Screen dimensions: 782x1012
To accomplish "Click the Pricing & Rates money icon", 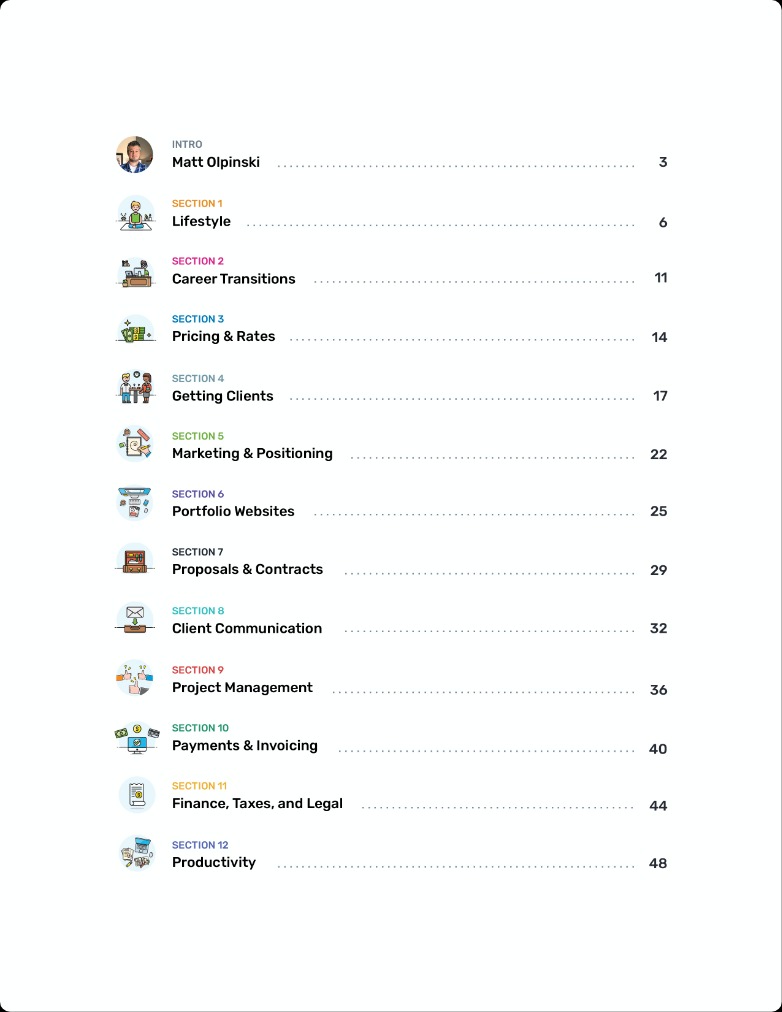I will tap(135, 330).
